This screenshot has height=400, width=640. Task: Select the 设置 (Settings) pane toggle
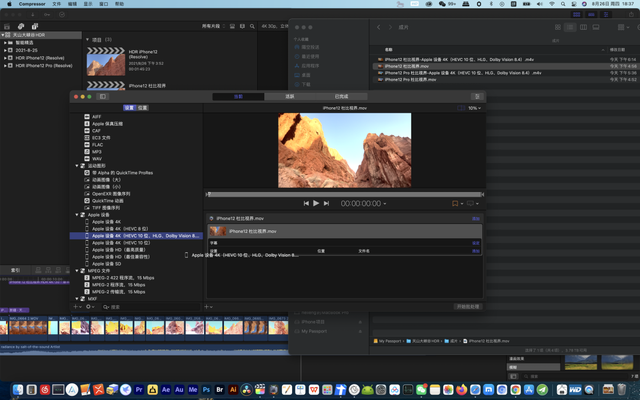pyautogui.click(x=129, y=108)
